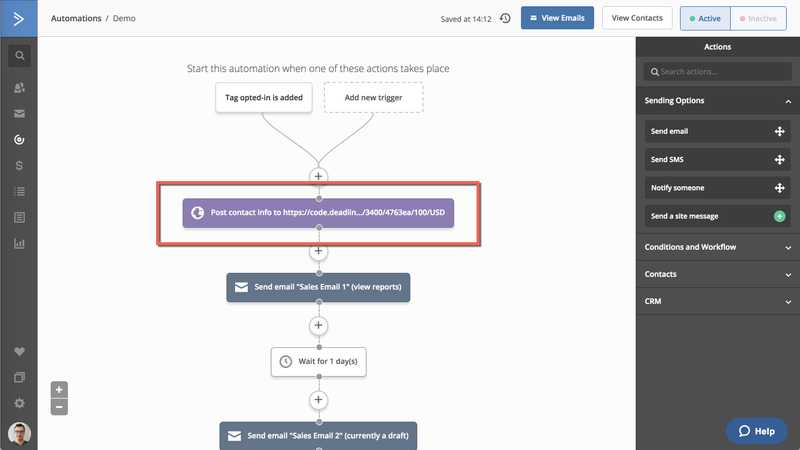Open the search icon in left sidebar
The width and height of the screenshot is (800, 450).
(x=19, y=56)
